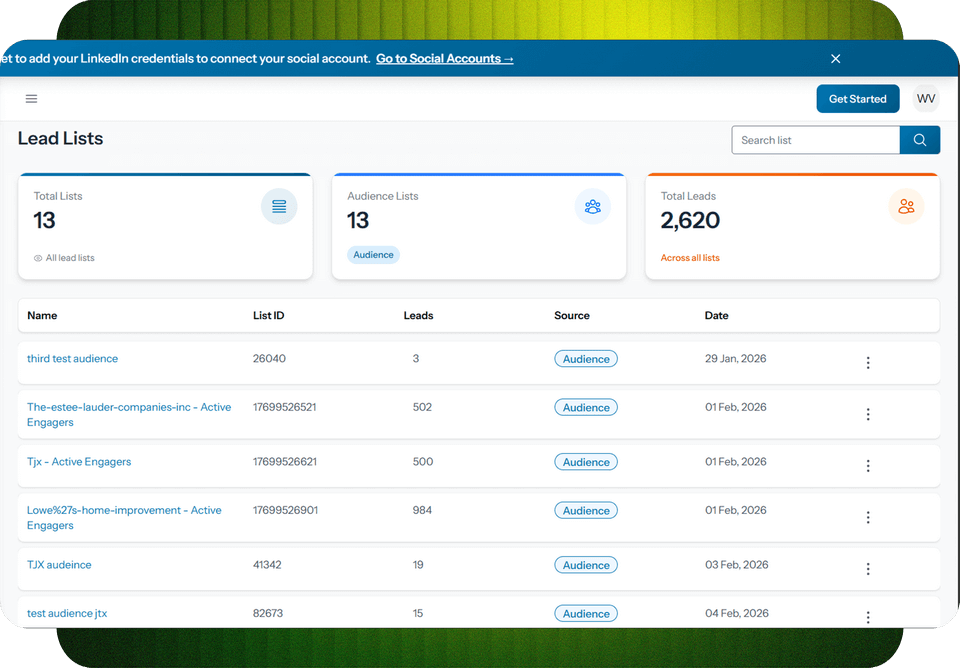Follow the Go to Social Accounts link
Screen dimensions: 960x668
[x=444, y=59]
